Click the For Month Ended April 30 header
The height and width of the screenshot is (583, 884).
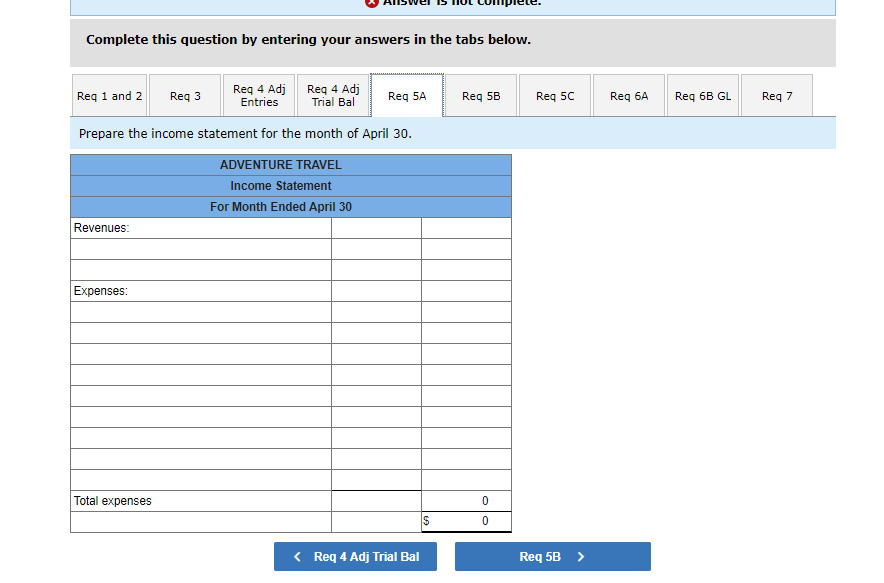(291, 207)
